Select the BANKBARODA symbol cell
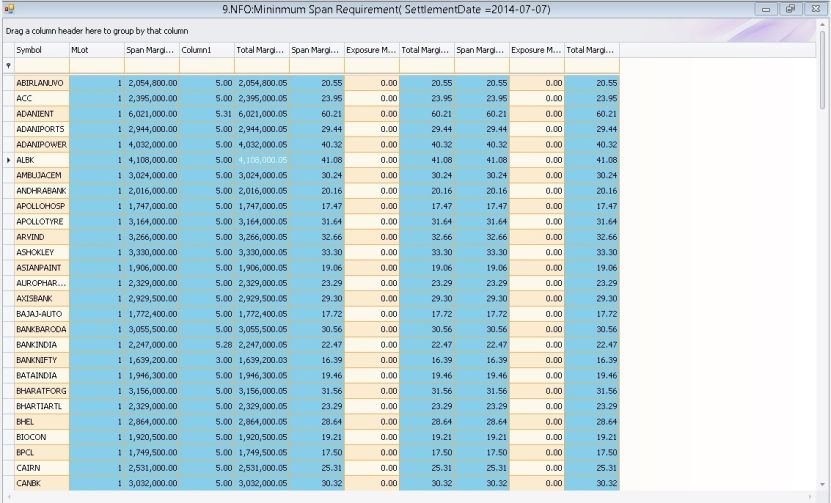This screenshot has width=831, height=503. click(x=41, y=329)
